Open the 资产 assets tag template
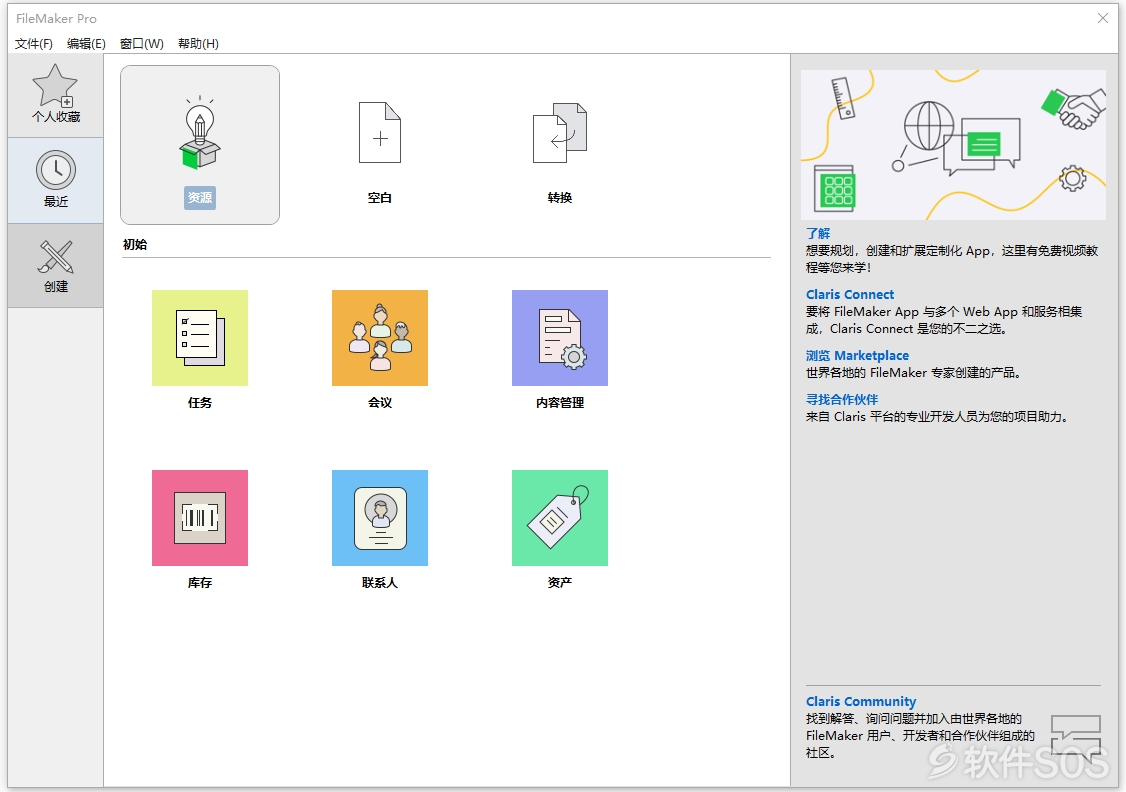The image size is (1126, 792). pos(559,518)
